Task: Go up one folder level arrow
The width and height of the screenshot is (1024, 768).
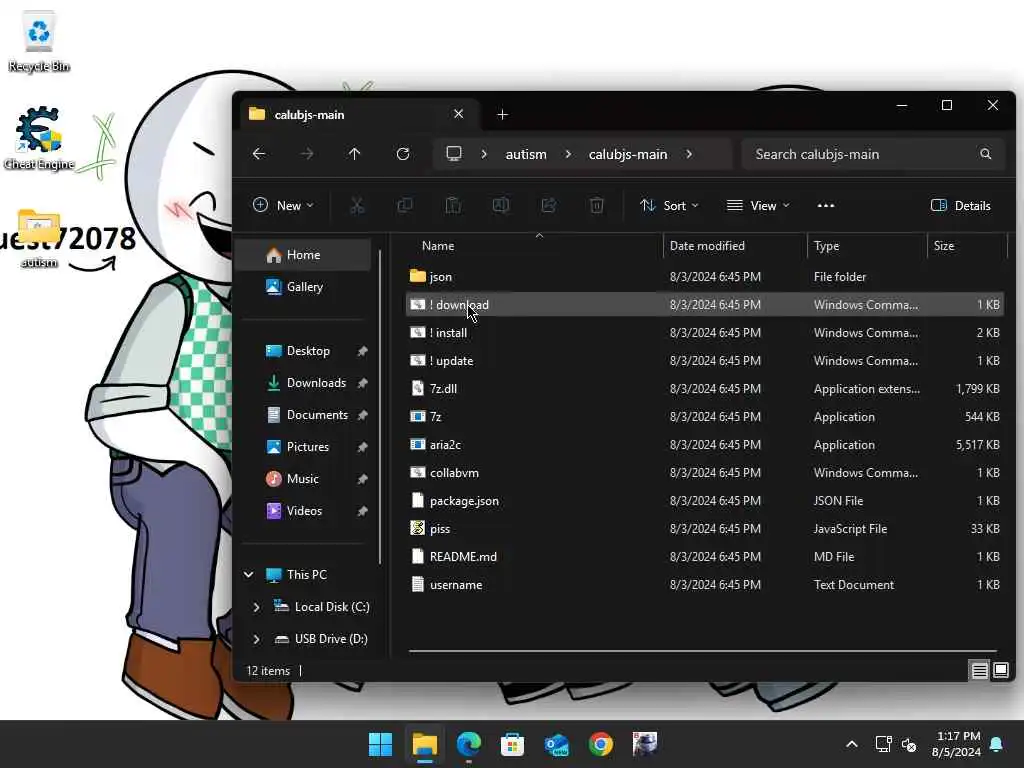Action: 355,154
